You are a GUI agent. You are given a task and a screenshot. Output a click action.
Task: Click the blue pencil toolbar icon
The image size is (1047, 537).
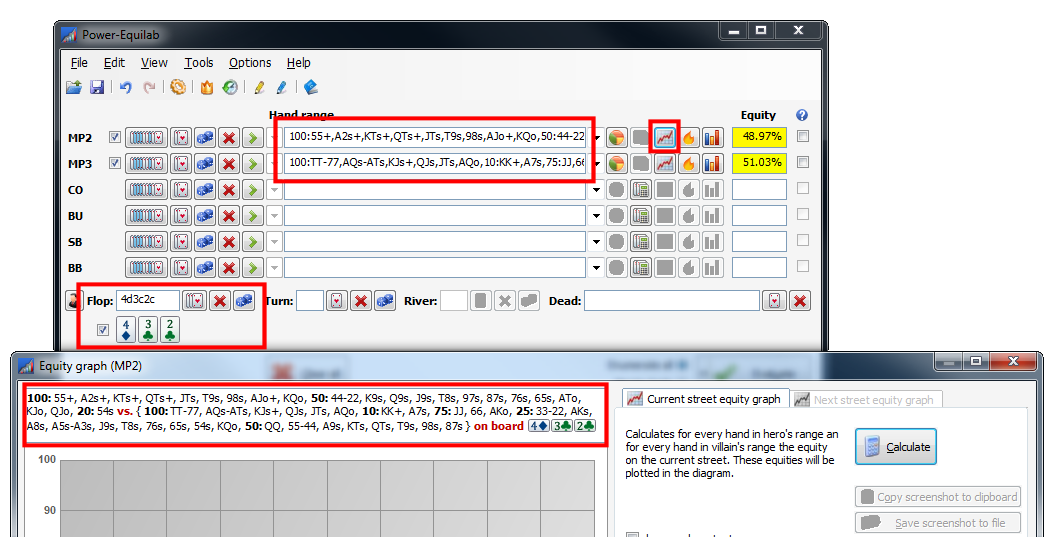pyautogui.click(x=281, y=87)
